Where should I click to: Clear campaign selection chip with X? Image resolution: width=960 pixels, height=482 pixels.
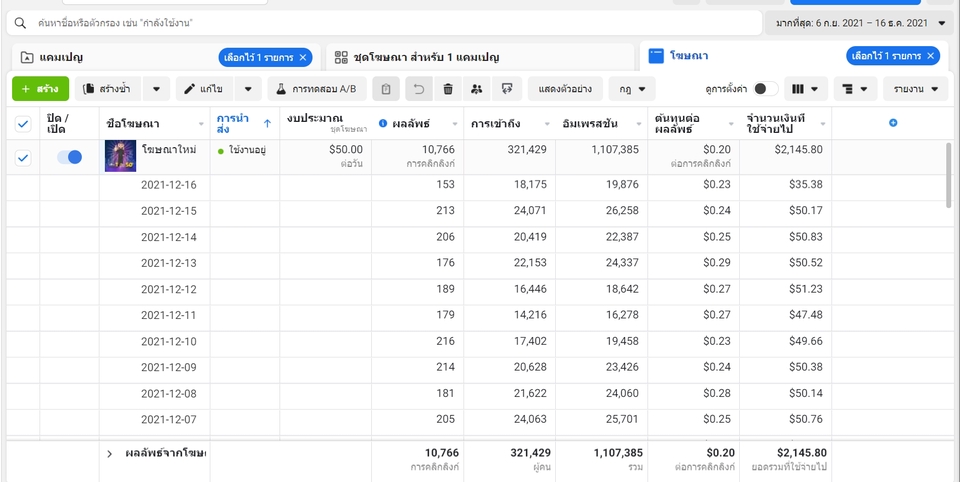click(303, 58)
